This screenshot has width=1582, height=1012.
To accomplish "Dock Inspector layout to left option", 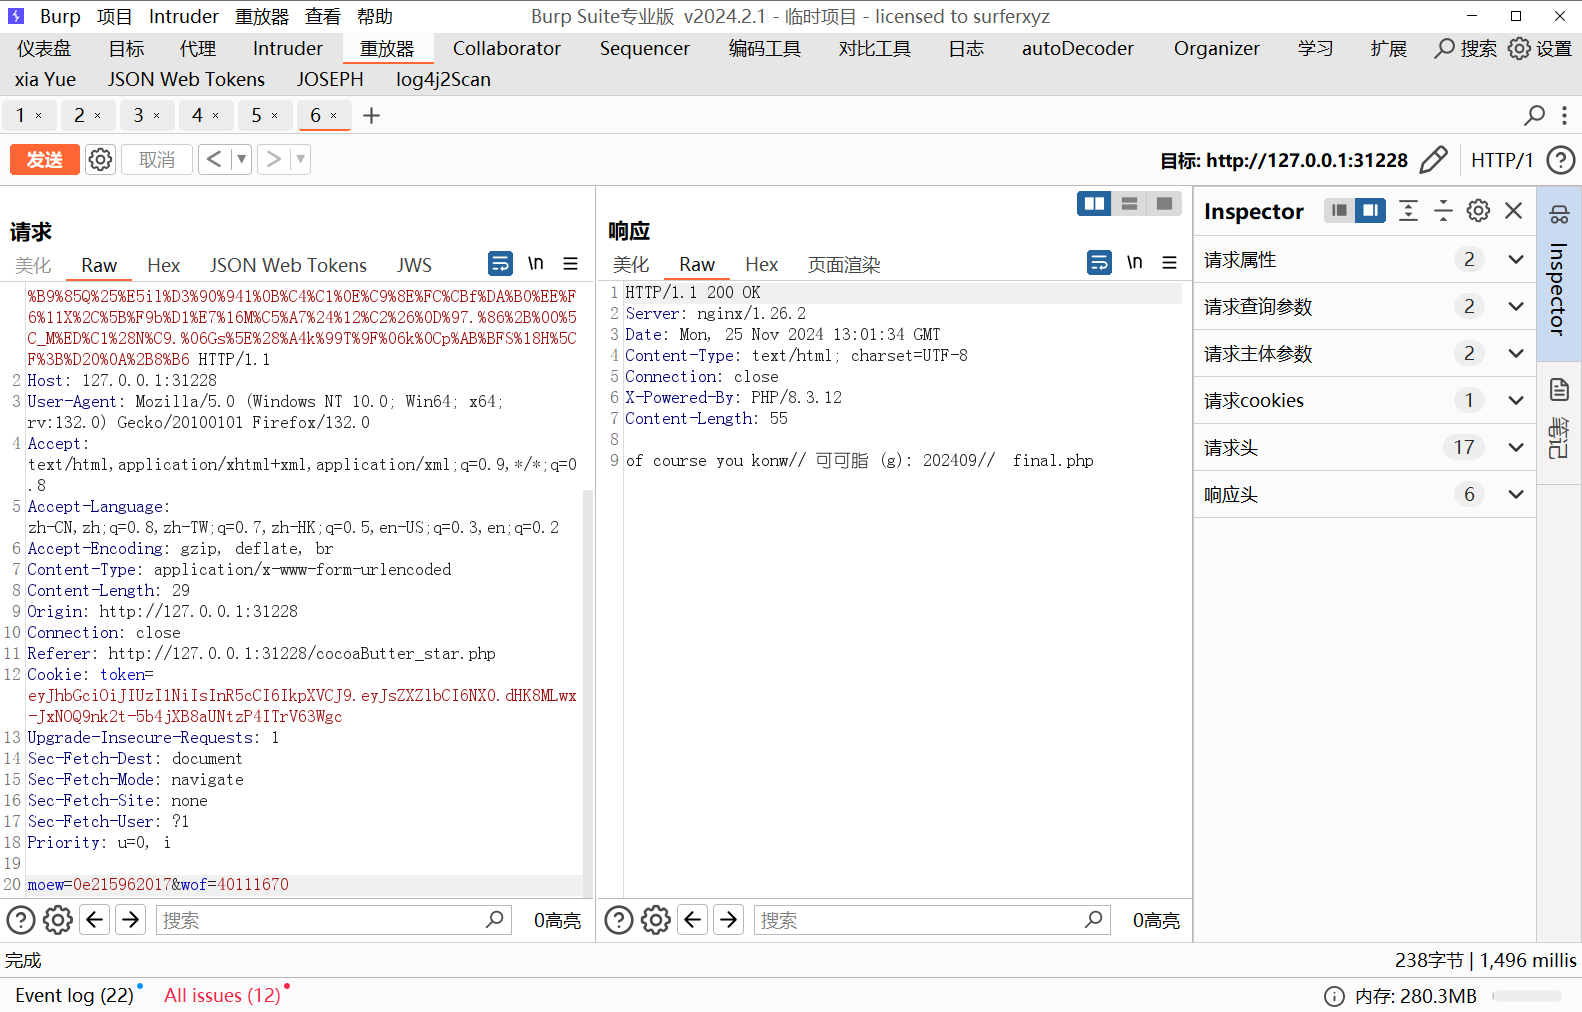I will tap(1340, 210).
